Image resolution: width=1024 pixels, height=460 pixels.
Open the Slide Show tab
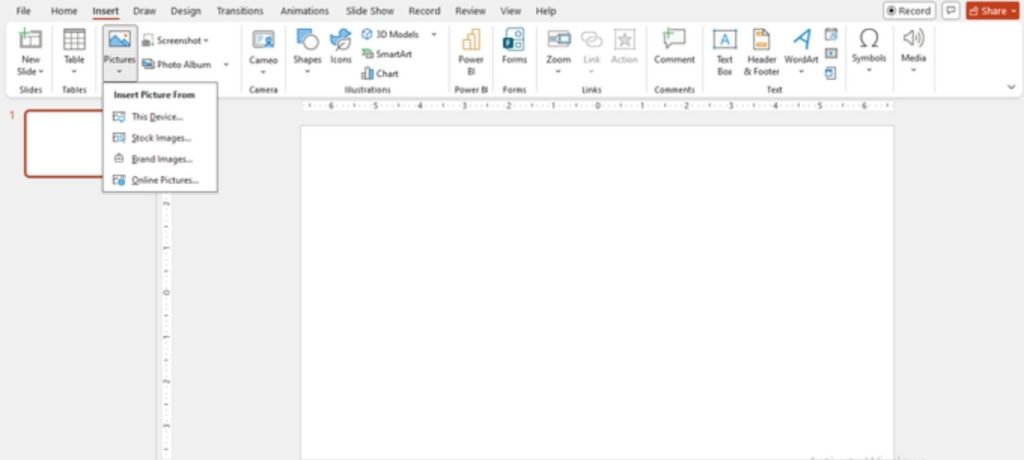pos(370,11)
